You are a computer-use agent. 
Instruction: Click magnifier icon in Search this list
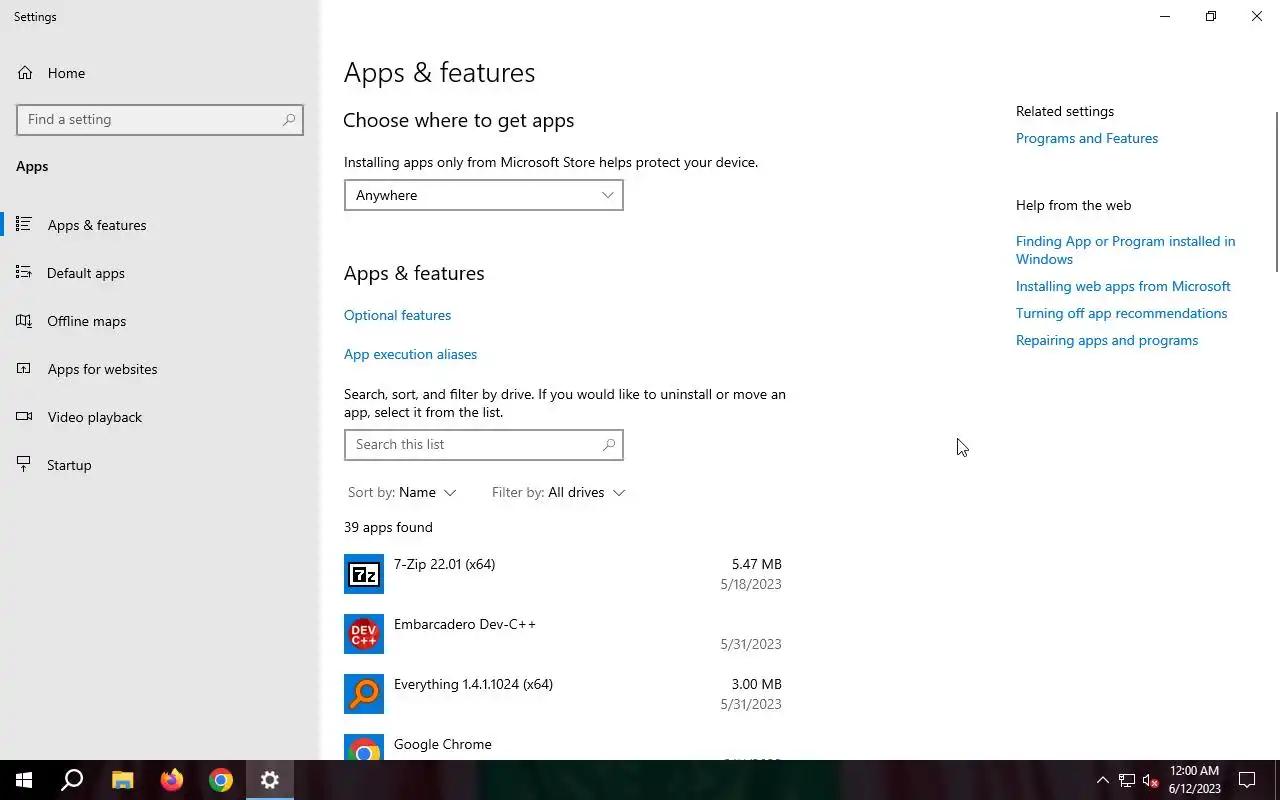pos(609,445)
